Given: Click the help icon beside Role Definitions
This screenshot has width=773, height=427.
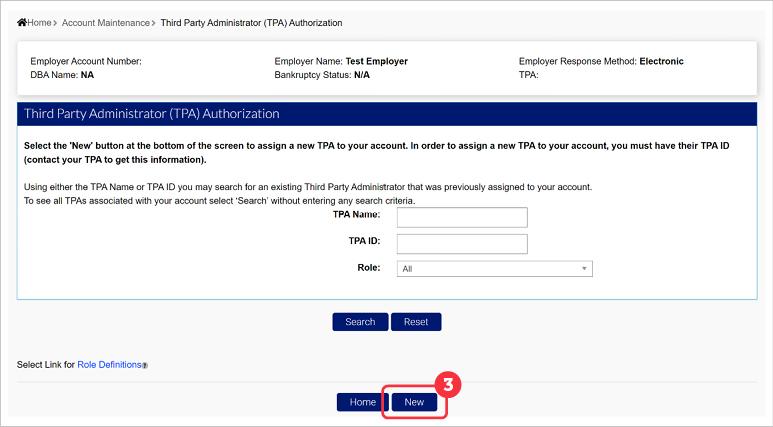Looking at the screenshot, I should (145, 366).
